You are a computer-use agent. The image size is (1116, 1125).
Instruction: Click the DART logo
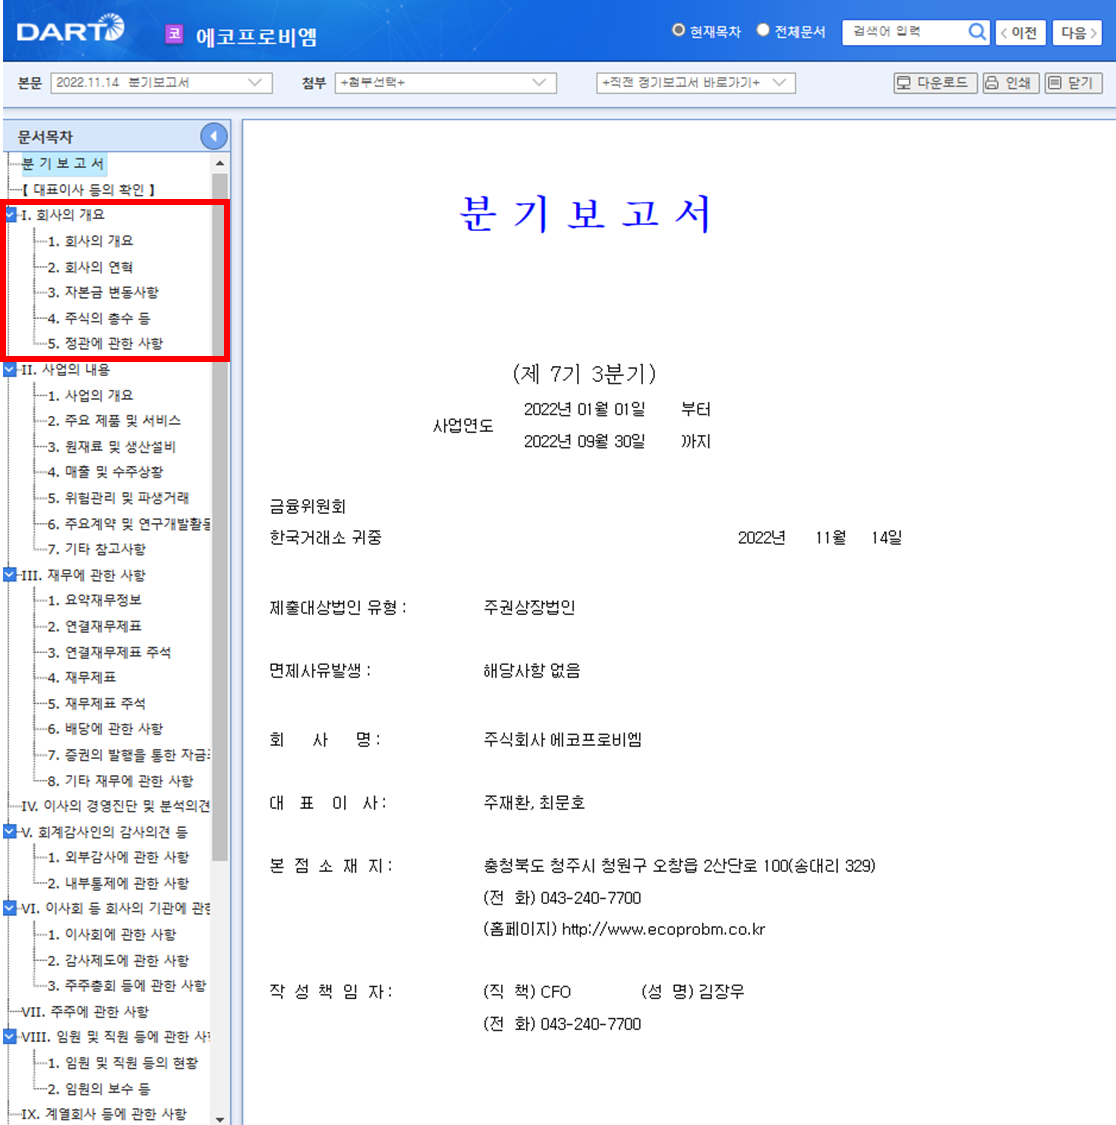pos(70,29)
